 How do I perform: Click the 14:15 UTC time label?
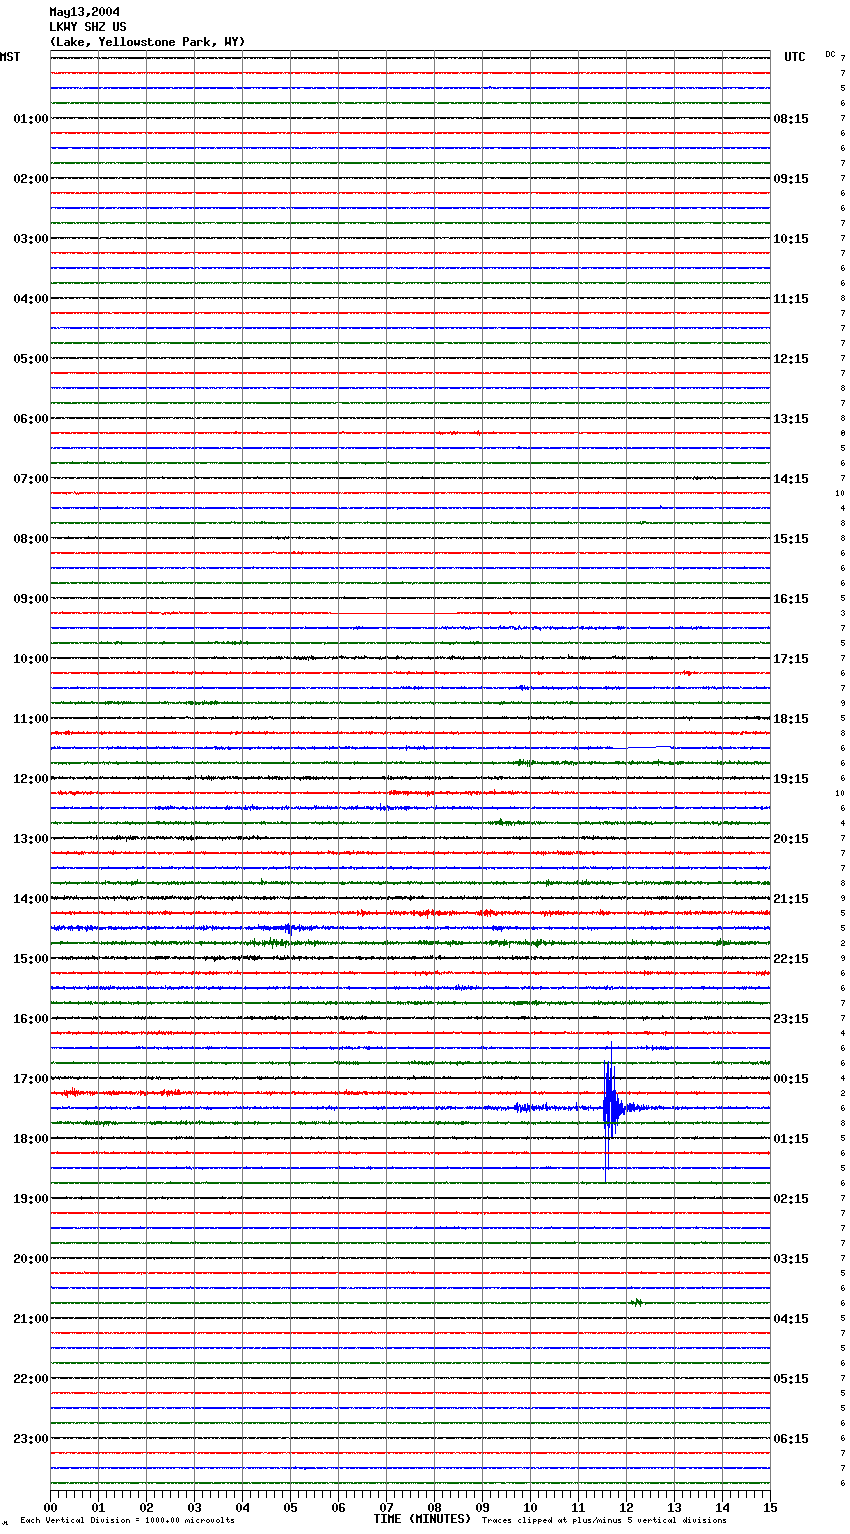tap(791, 479)
